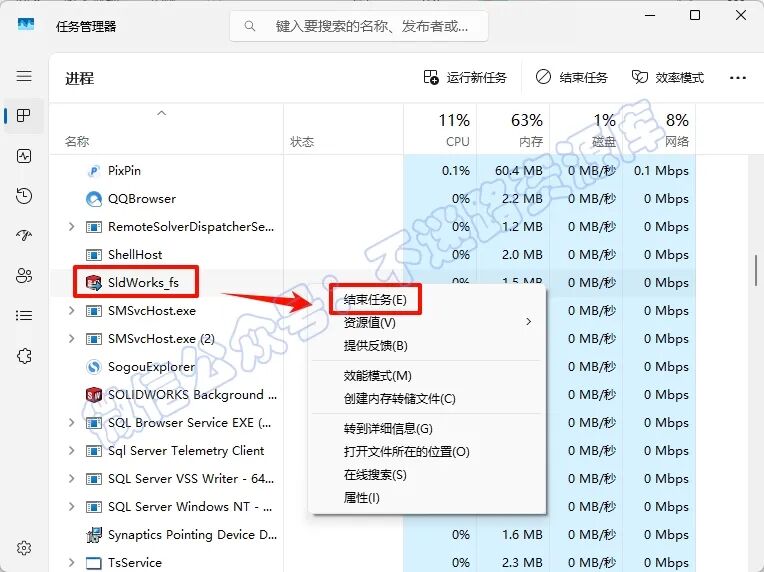The width and height of the screenshot is (764, 572).
Task: Choose 创建内存转储文件(C) menu entry
Action: coord(400,399)
